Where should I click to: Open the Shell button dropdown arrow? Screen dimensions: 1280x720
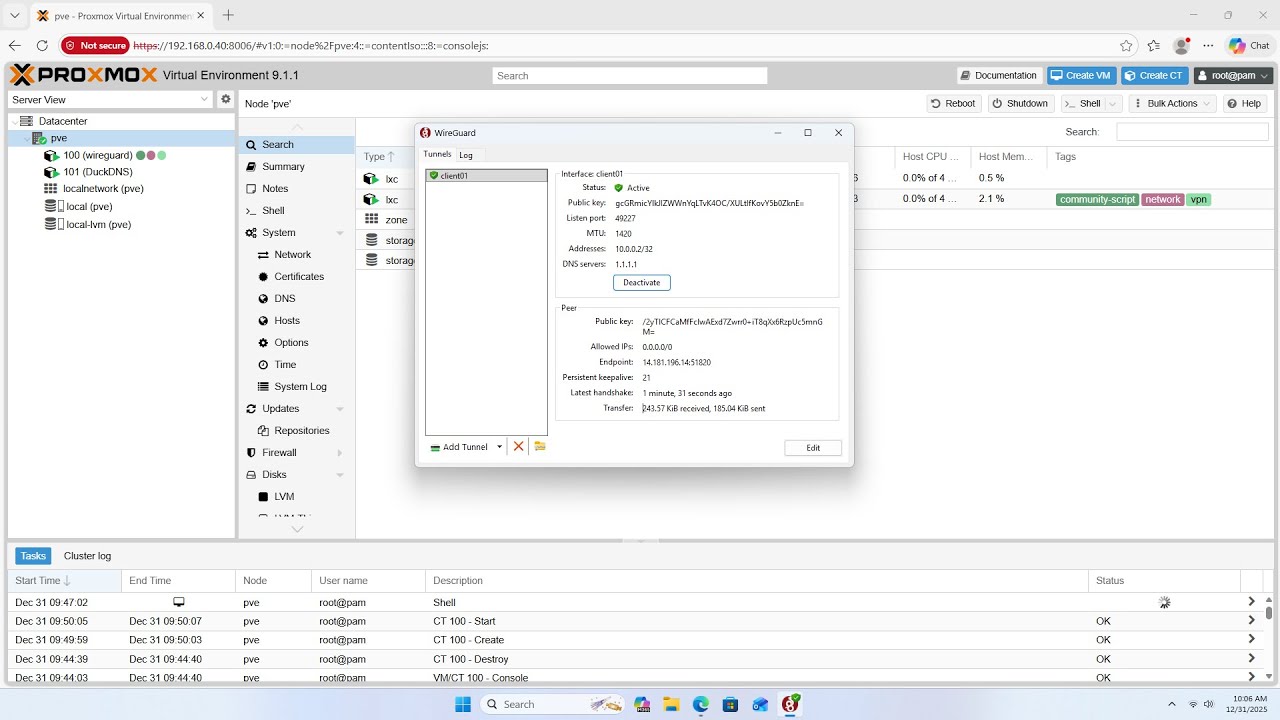(x=1113, y=104)
